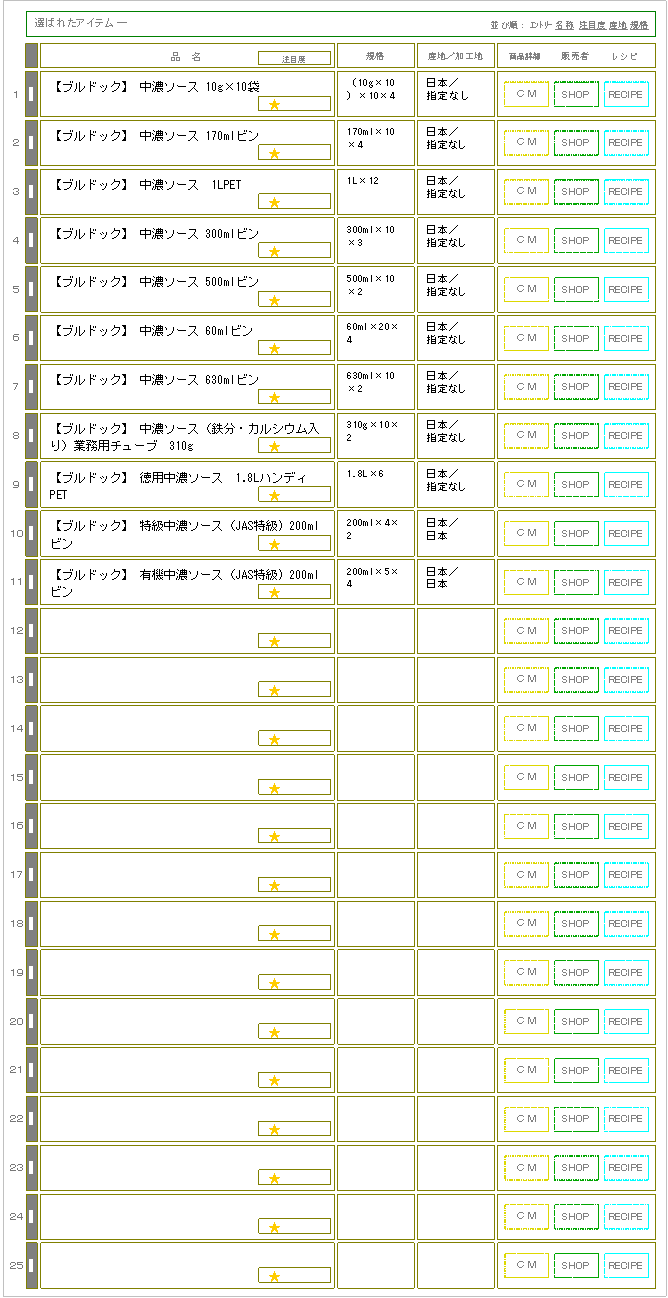
Task: Click RECIPE button in row 25
Action: (x=626, y=1266)
